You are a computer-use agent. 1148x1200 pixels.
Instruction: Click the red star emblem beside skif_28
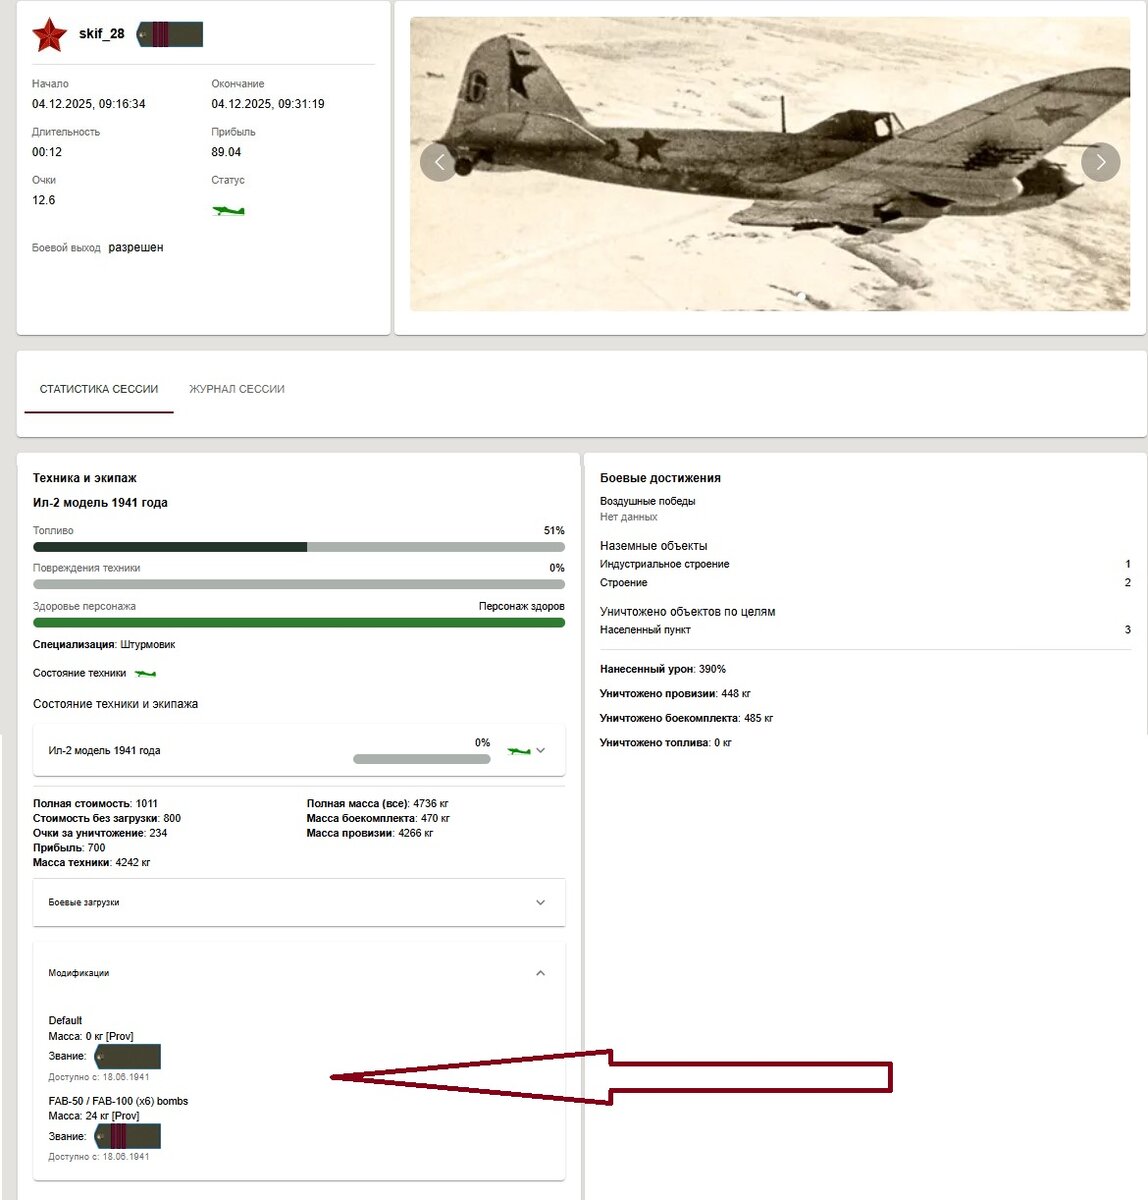pos(49,35)
